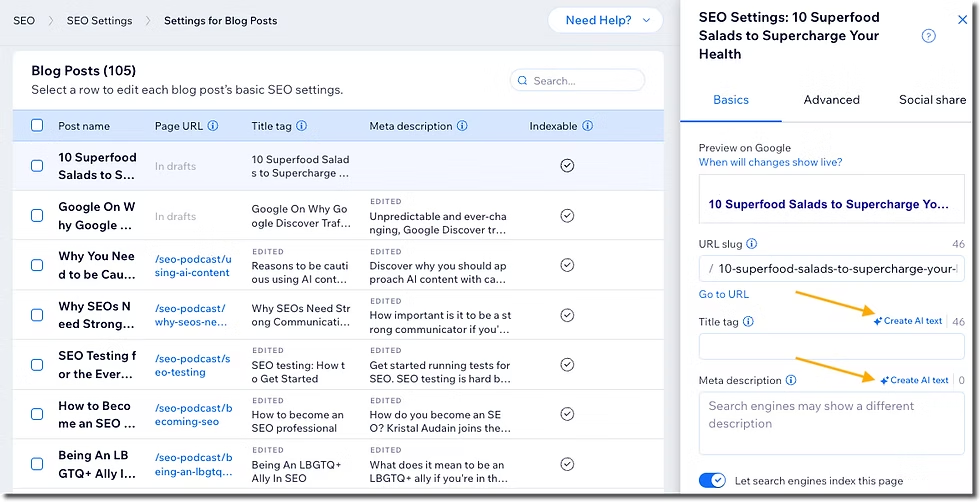The image size is (980, 502).
Task: Click the panel Title tag info icon
Action: point(748,322)
